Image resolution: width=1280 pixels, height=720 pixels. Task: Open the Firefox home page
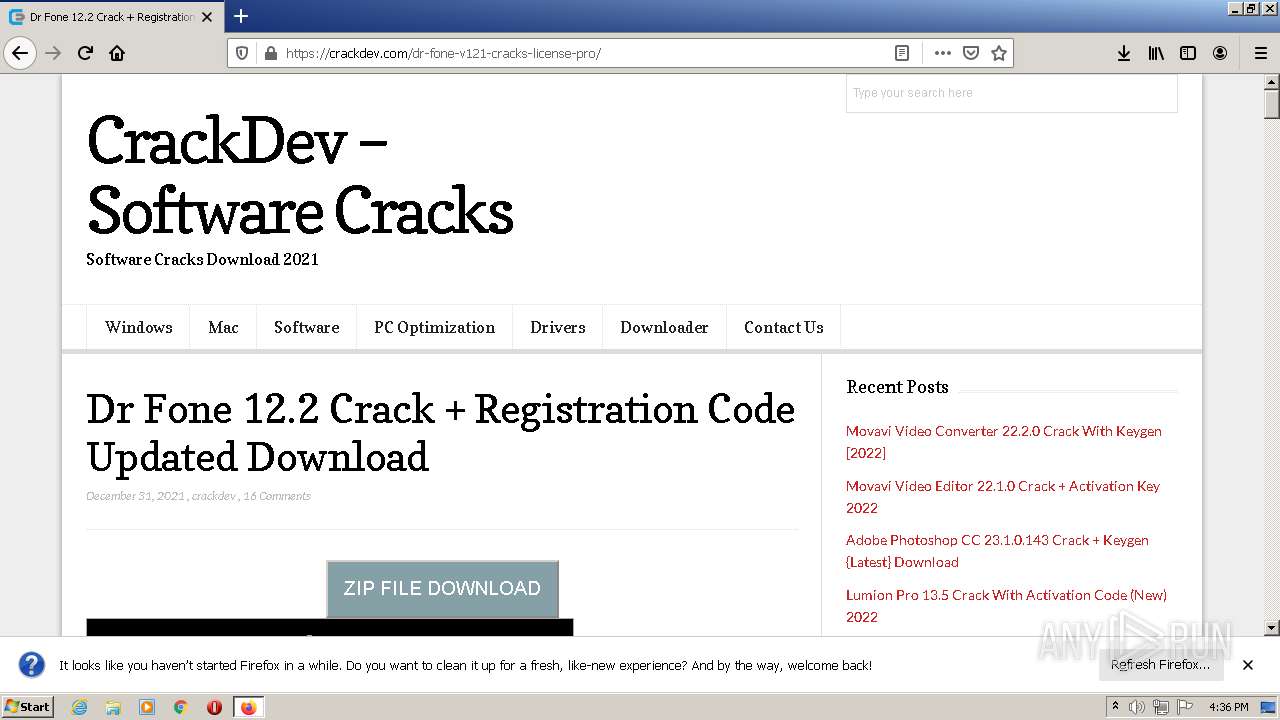tap(117, 53)
